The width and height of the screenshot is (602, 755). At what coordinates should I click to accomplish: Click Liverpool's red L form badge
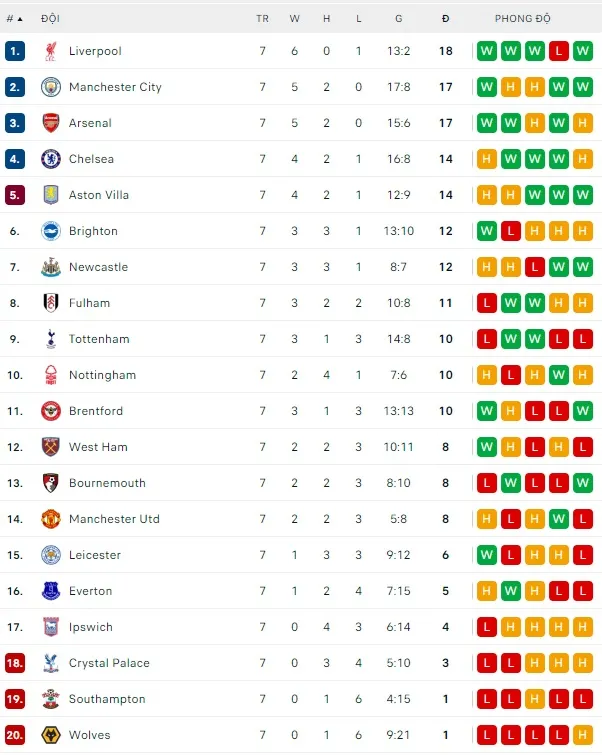pos(560,51)
